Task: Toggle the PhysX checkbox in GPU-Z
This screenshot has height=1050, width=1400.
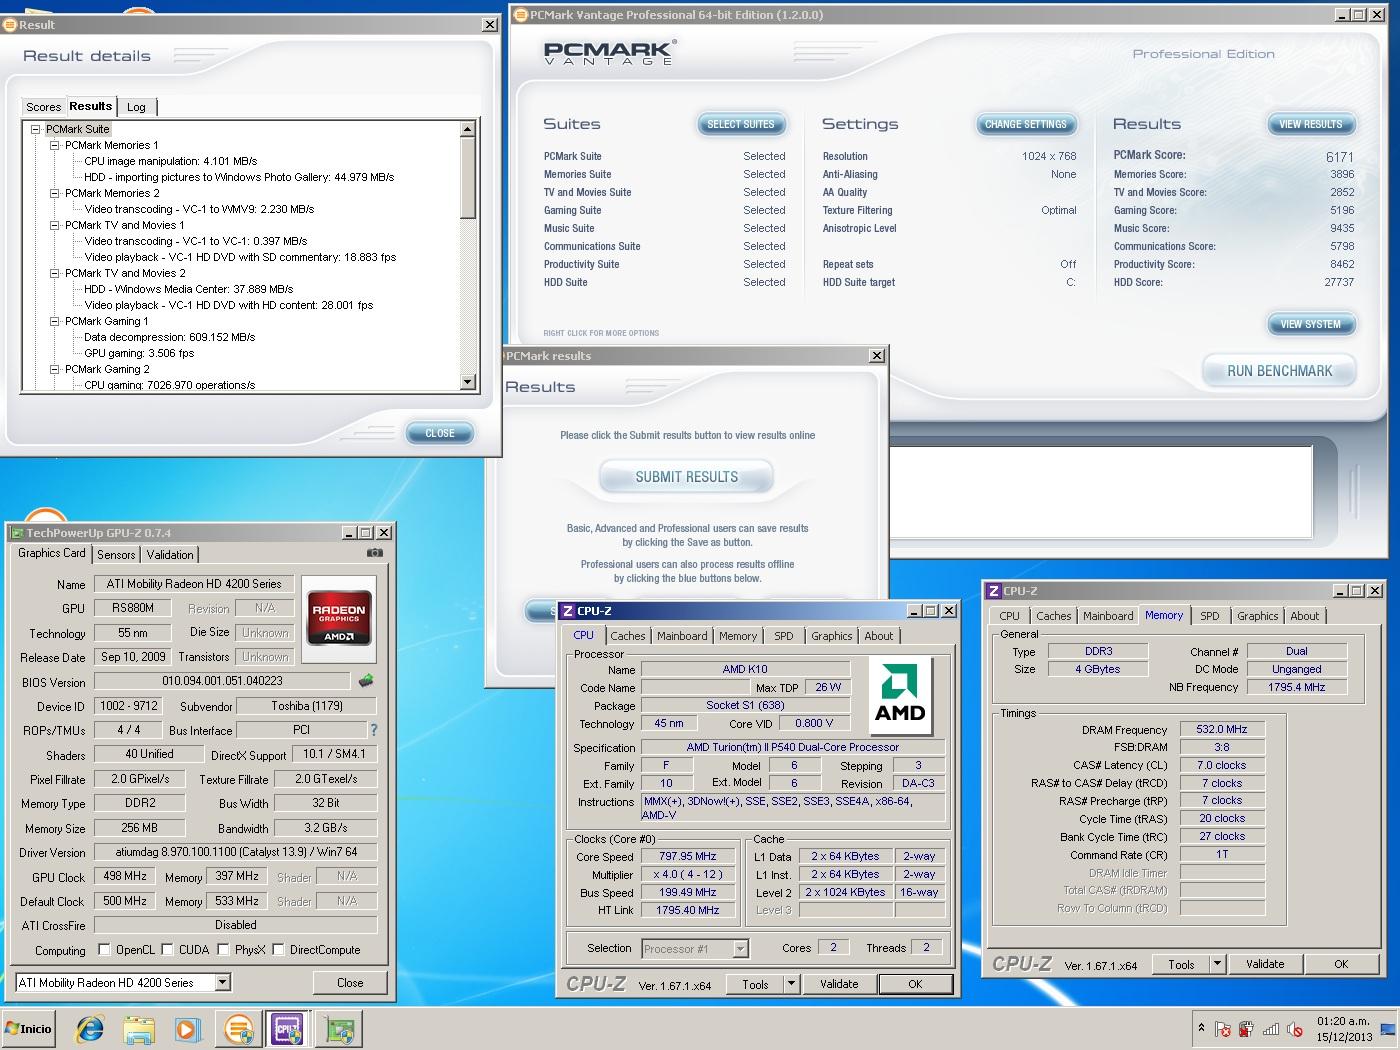Action: (x=224, y=949)
